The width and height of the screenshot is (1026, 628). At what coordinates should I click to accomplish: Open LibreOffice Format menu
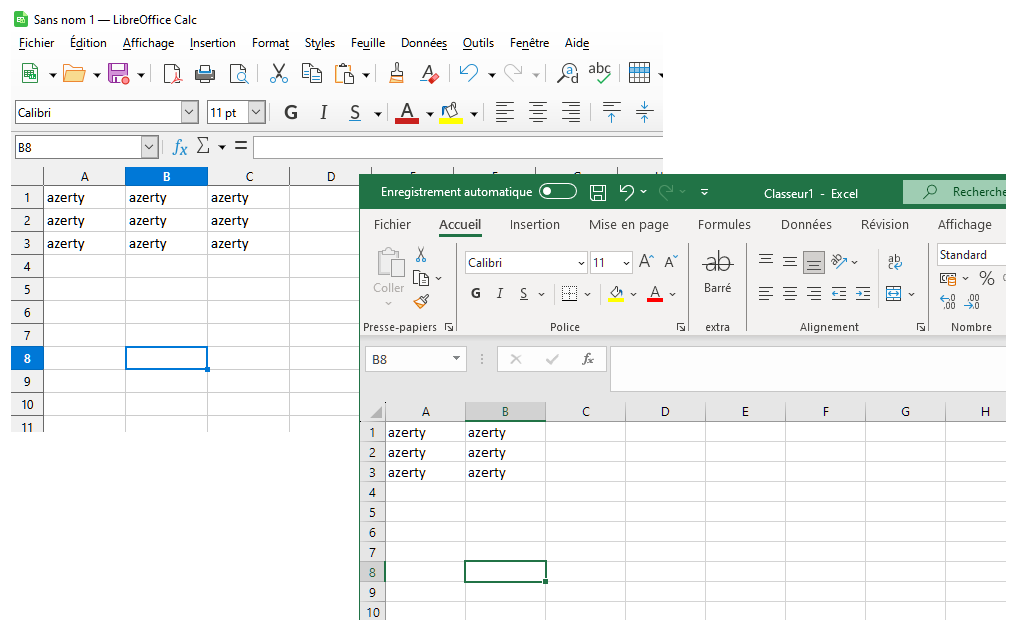coord(270,43)
